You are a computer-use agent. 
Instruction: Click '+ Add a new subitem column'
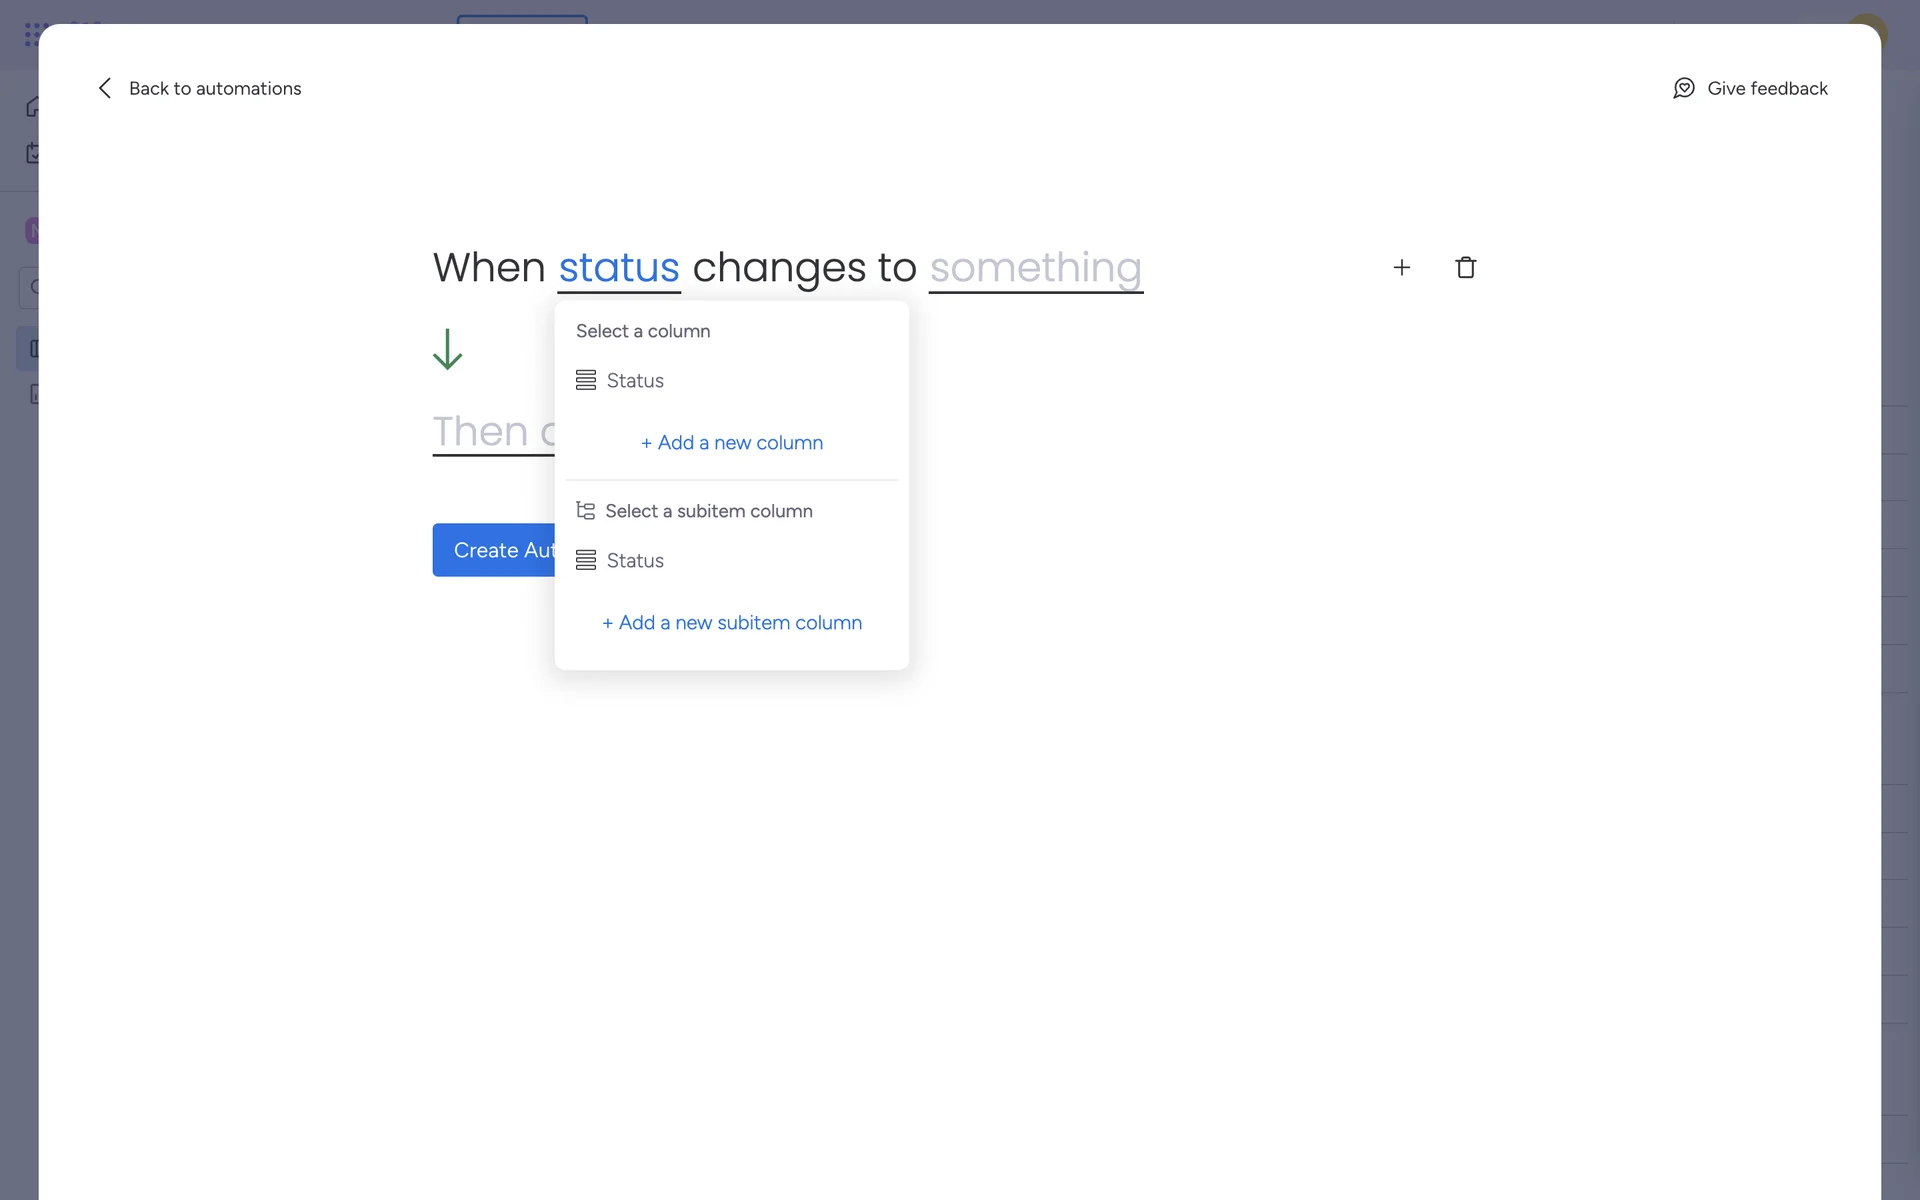pos(732,623)
